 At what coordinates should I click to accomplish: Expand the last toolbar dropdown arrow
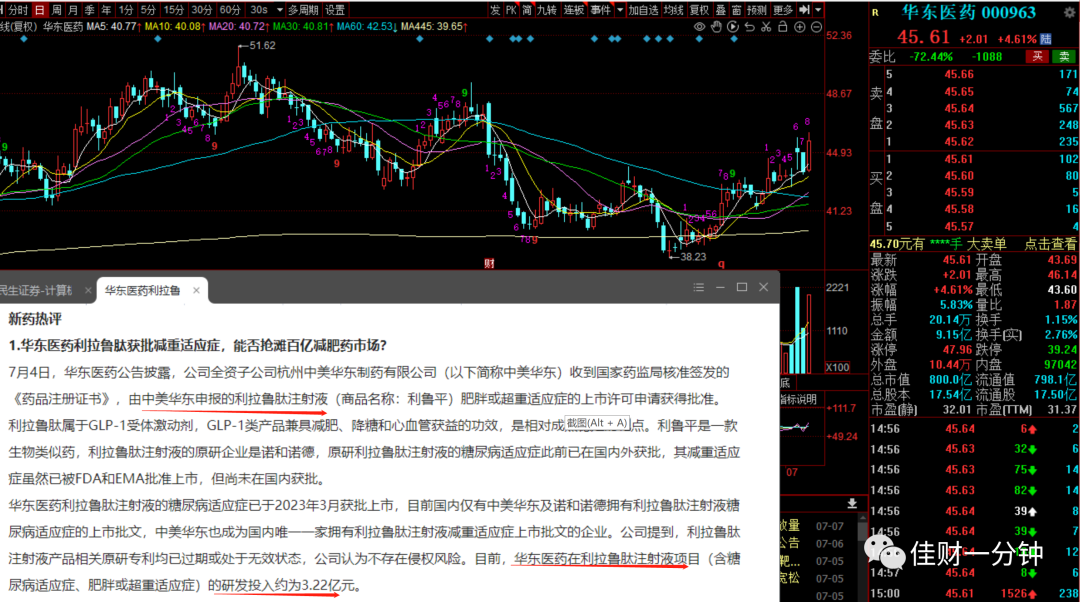pos(818,10)
